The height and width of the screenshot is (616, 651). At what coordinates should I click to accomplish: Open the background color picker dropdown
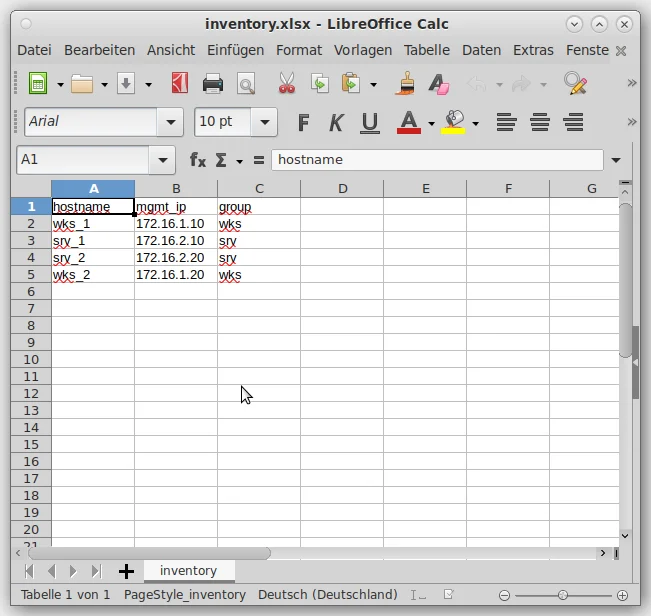tap(476, 123)
